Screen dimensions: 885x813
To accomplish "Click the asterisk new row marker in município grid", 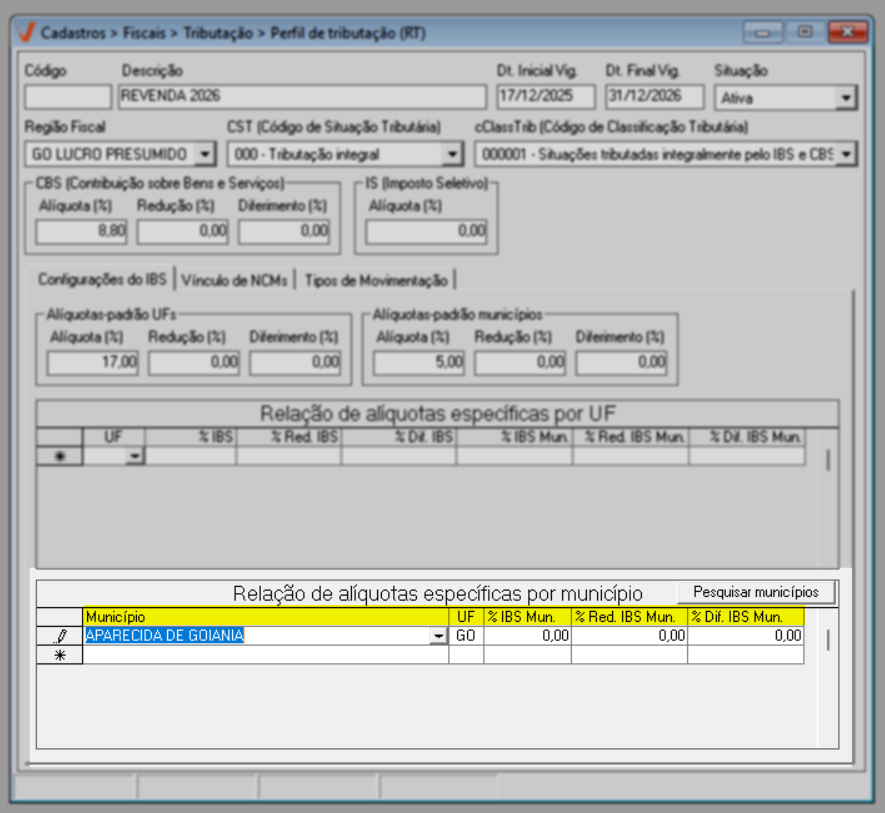I will pyautogui.click(x=59, y=655).
